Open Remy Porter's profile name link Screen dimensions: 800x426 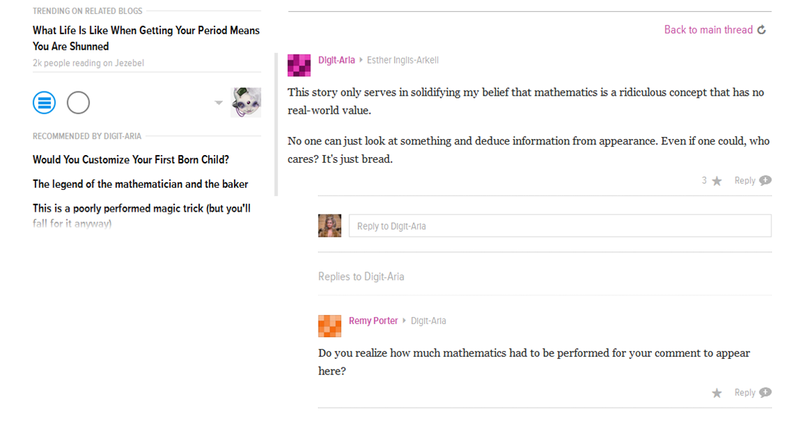tap(373, 321)
